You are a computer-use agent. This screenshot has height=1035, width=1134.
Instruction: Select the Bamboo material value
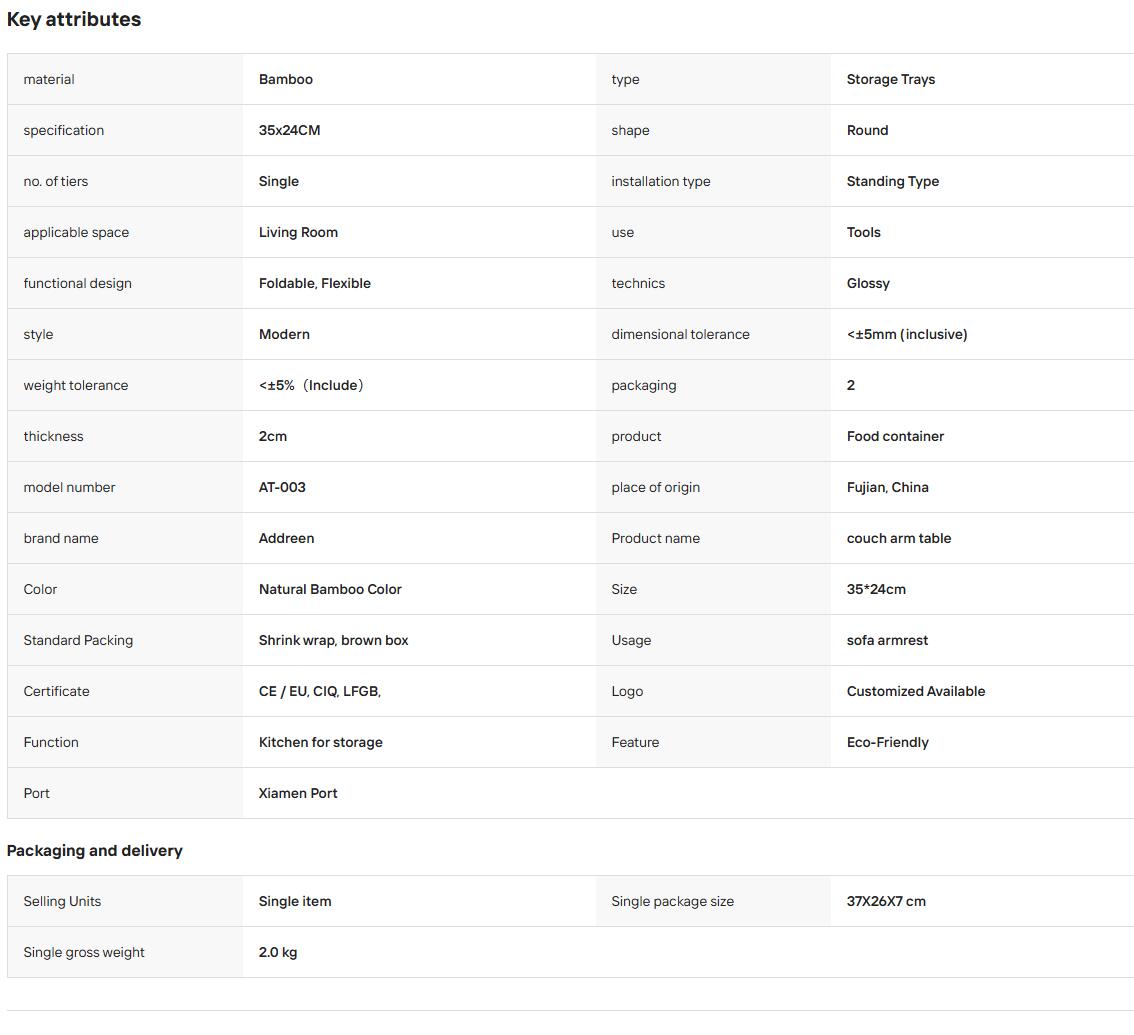[286, 80]
